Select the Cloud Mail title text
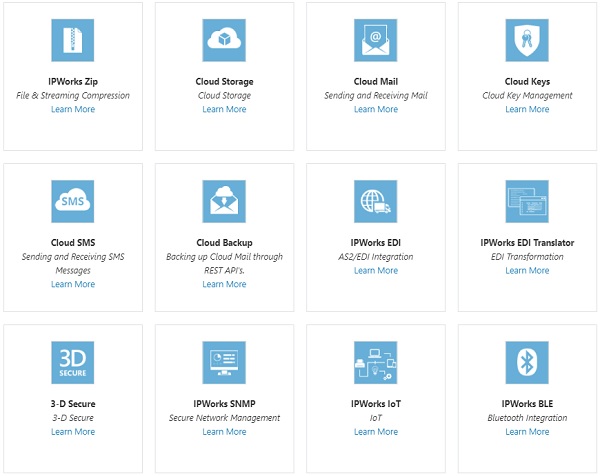The image size is (600, 476). point(376,82)
